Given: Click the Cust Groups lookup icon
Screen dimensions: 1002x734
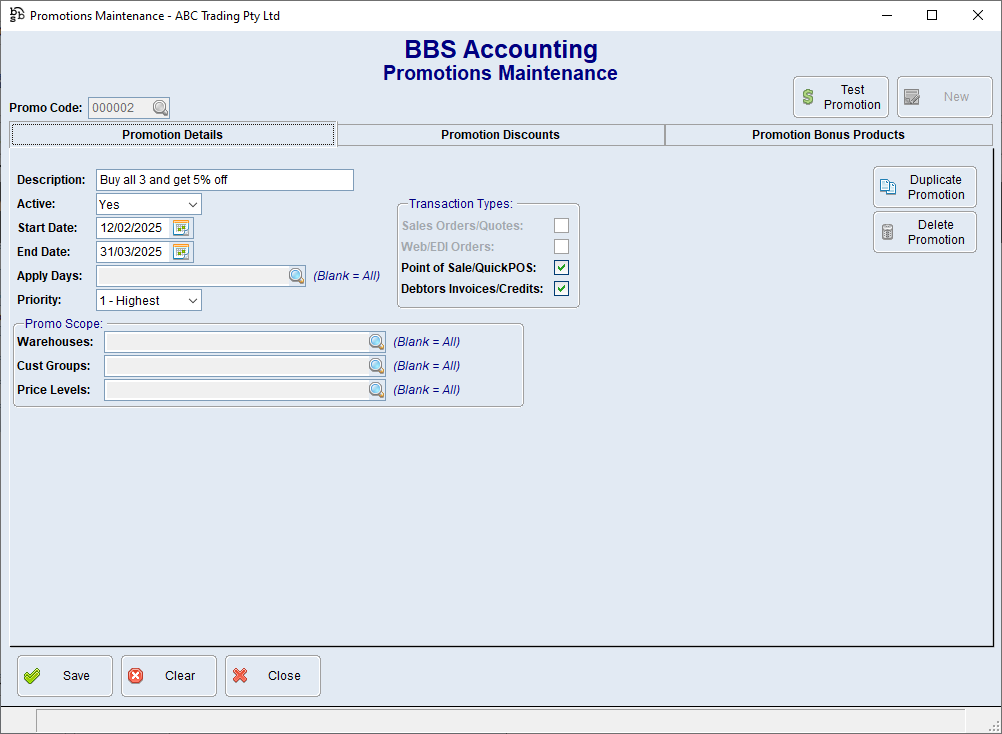Looking at the screenshot, I should click(x=376, y=366).
